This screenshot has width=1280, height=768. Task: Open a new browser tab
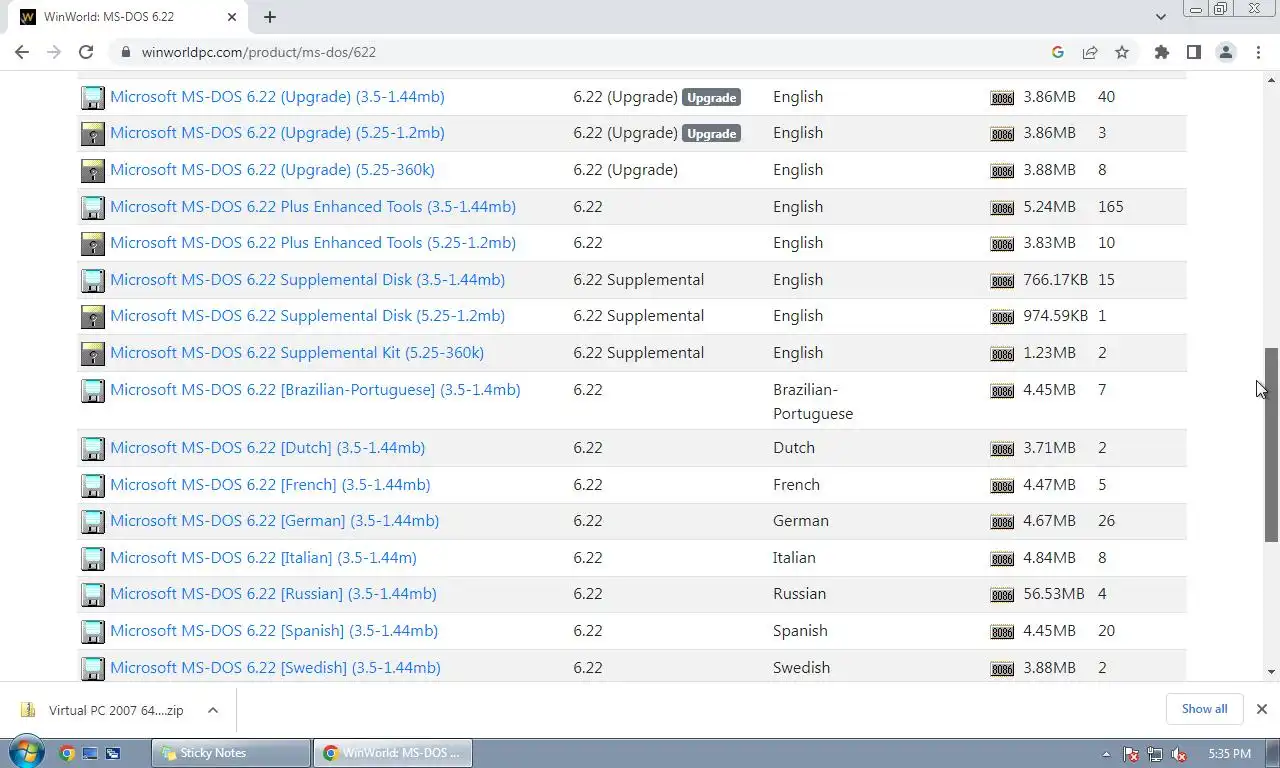click(x=270, y=17)
